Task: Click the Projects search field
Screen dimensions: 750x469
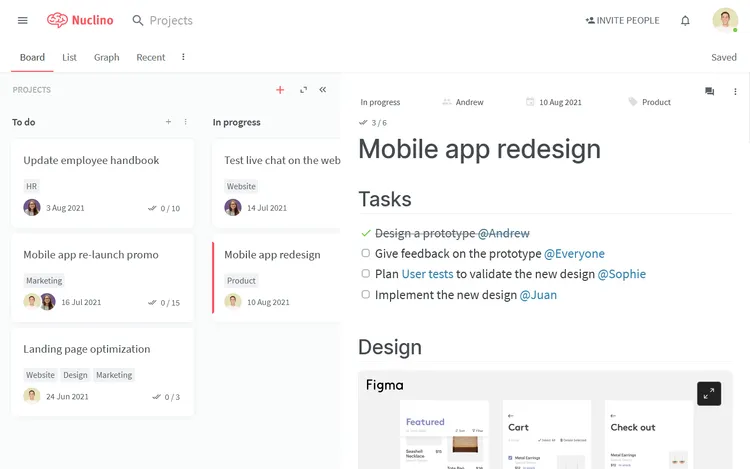Action: click(171, 21)
